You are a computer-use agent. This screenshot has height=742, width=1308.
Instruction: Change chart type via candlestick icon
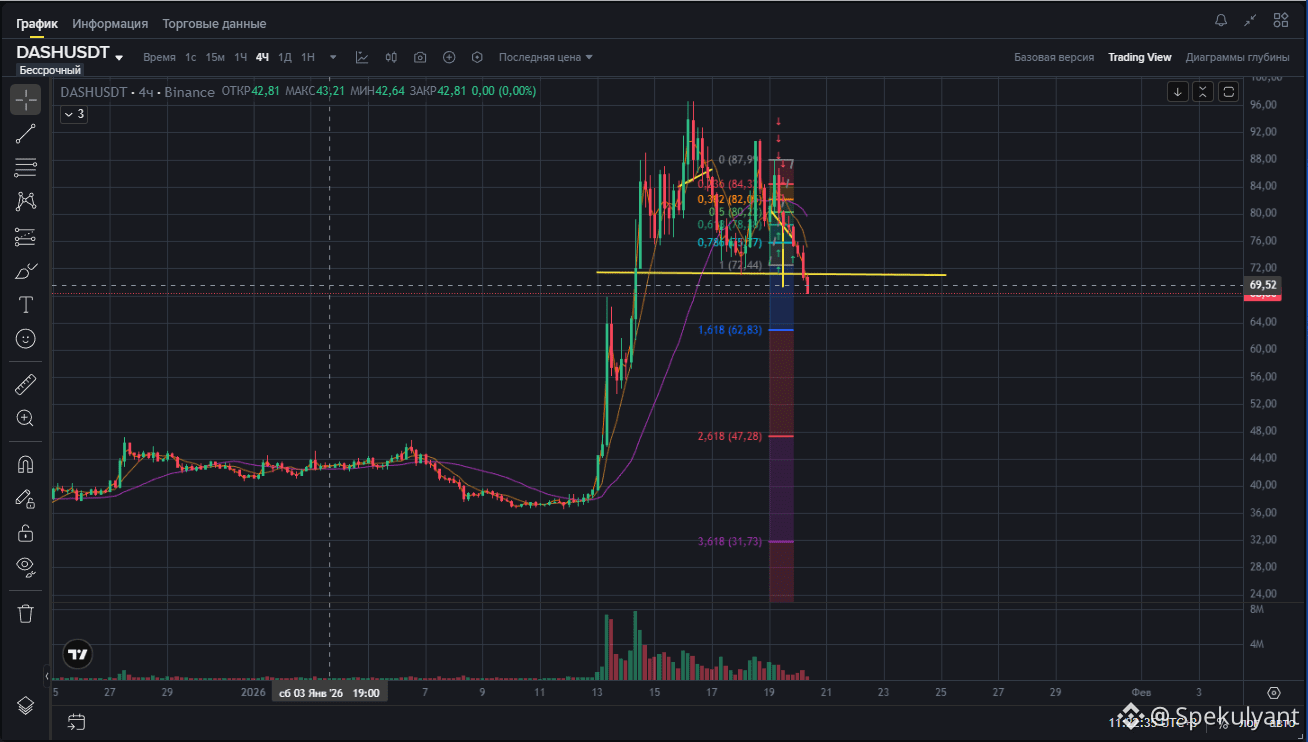point(391,57)
